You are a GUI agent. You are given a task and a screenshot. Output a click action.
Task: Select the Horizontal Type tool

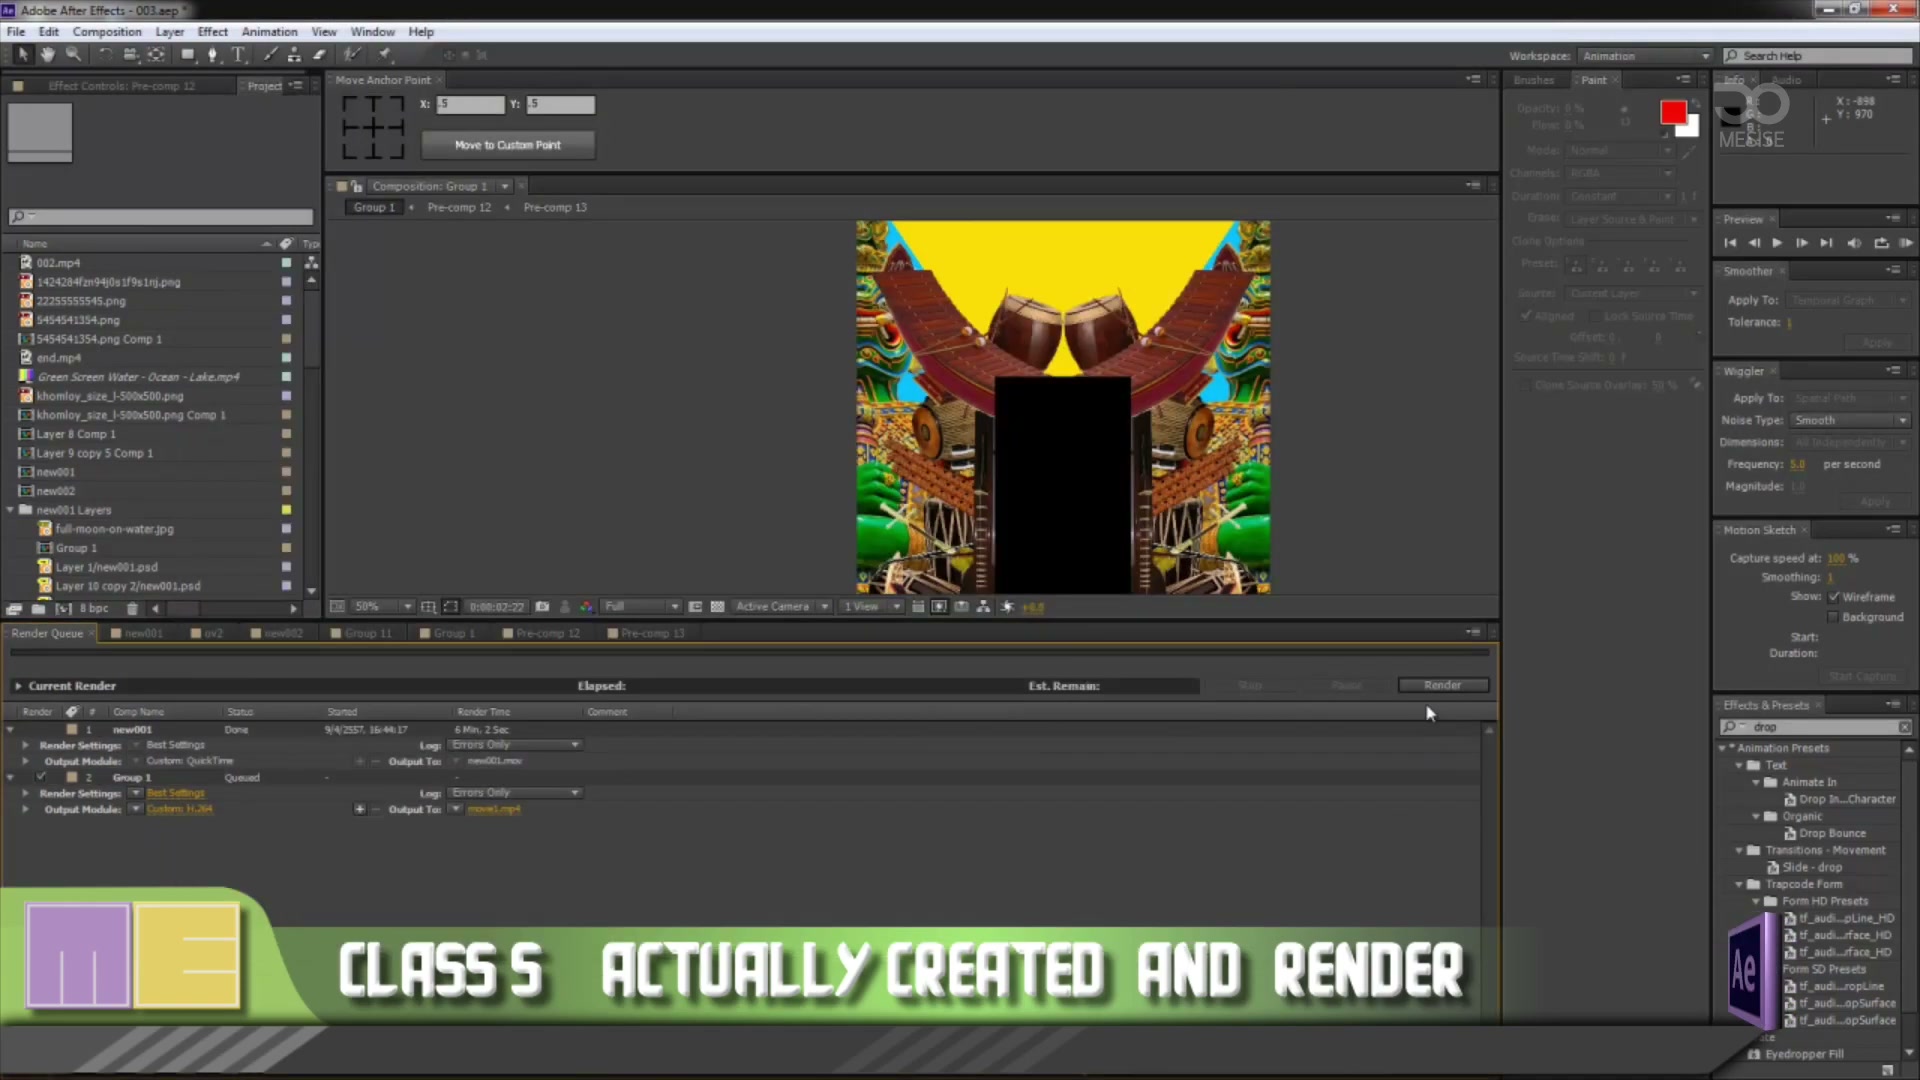pyautogui.click(x=238, y=55)
